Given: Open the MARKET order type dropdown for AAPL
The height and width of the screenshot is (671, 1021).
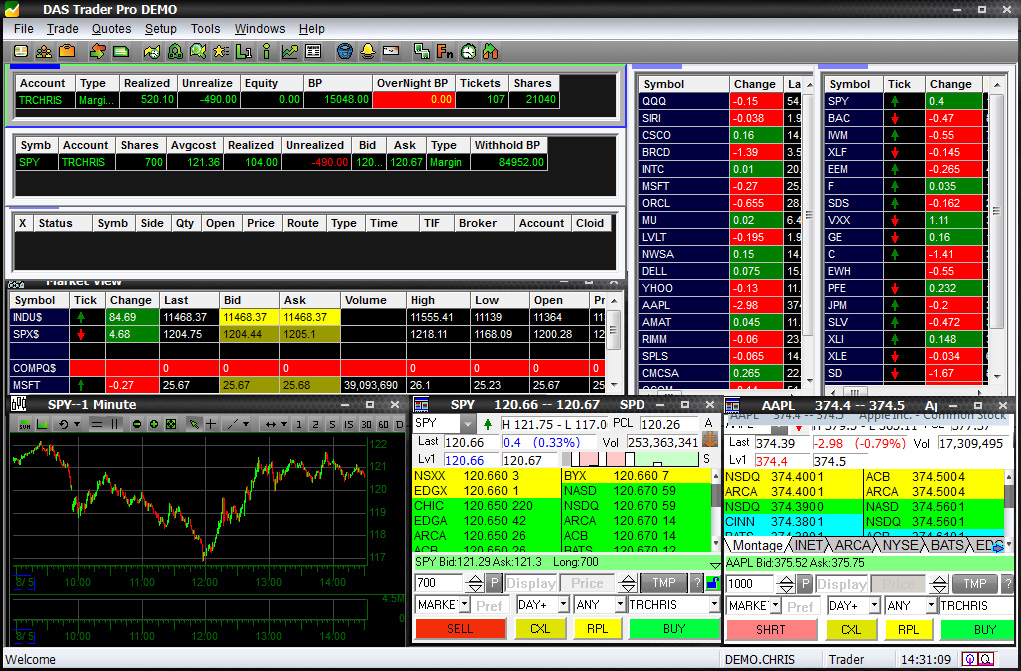Looking at the screenshot, I should (x=775, y=606).
